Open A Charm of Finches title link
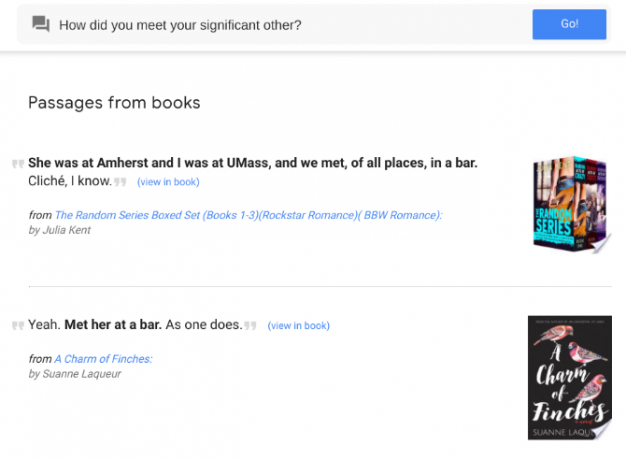 click(x=103, y=359)
